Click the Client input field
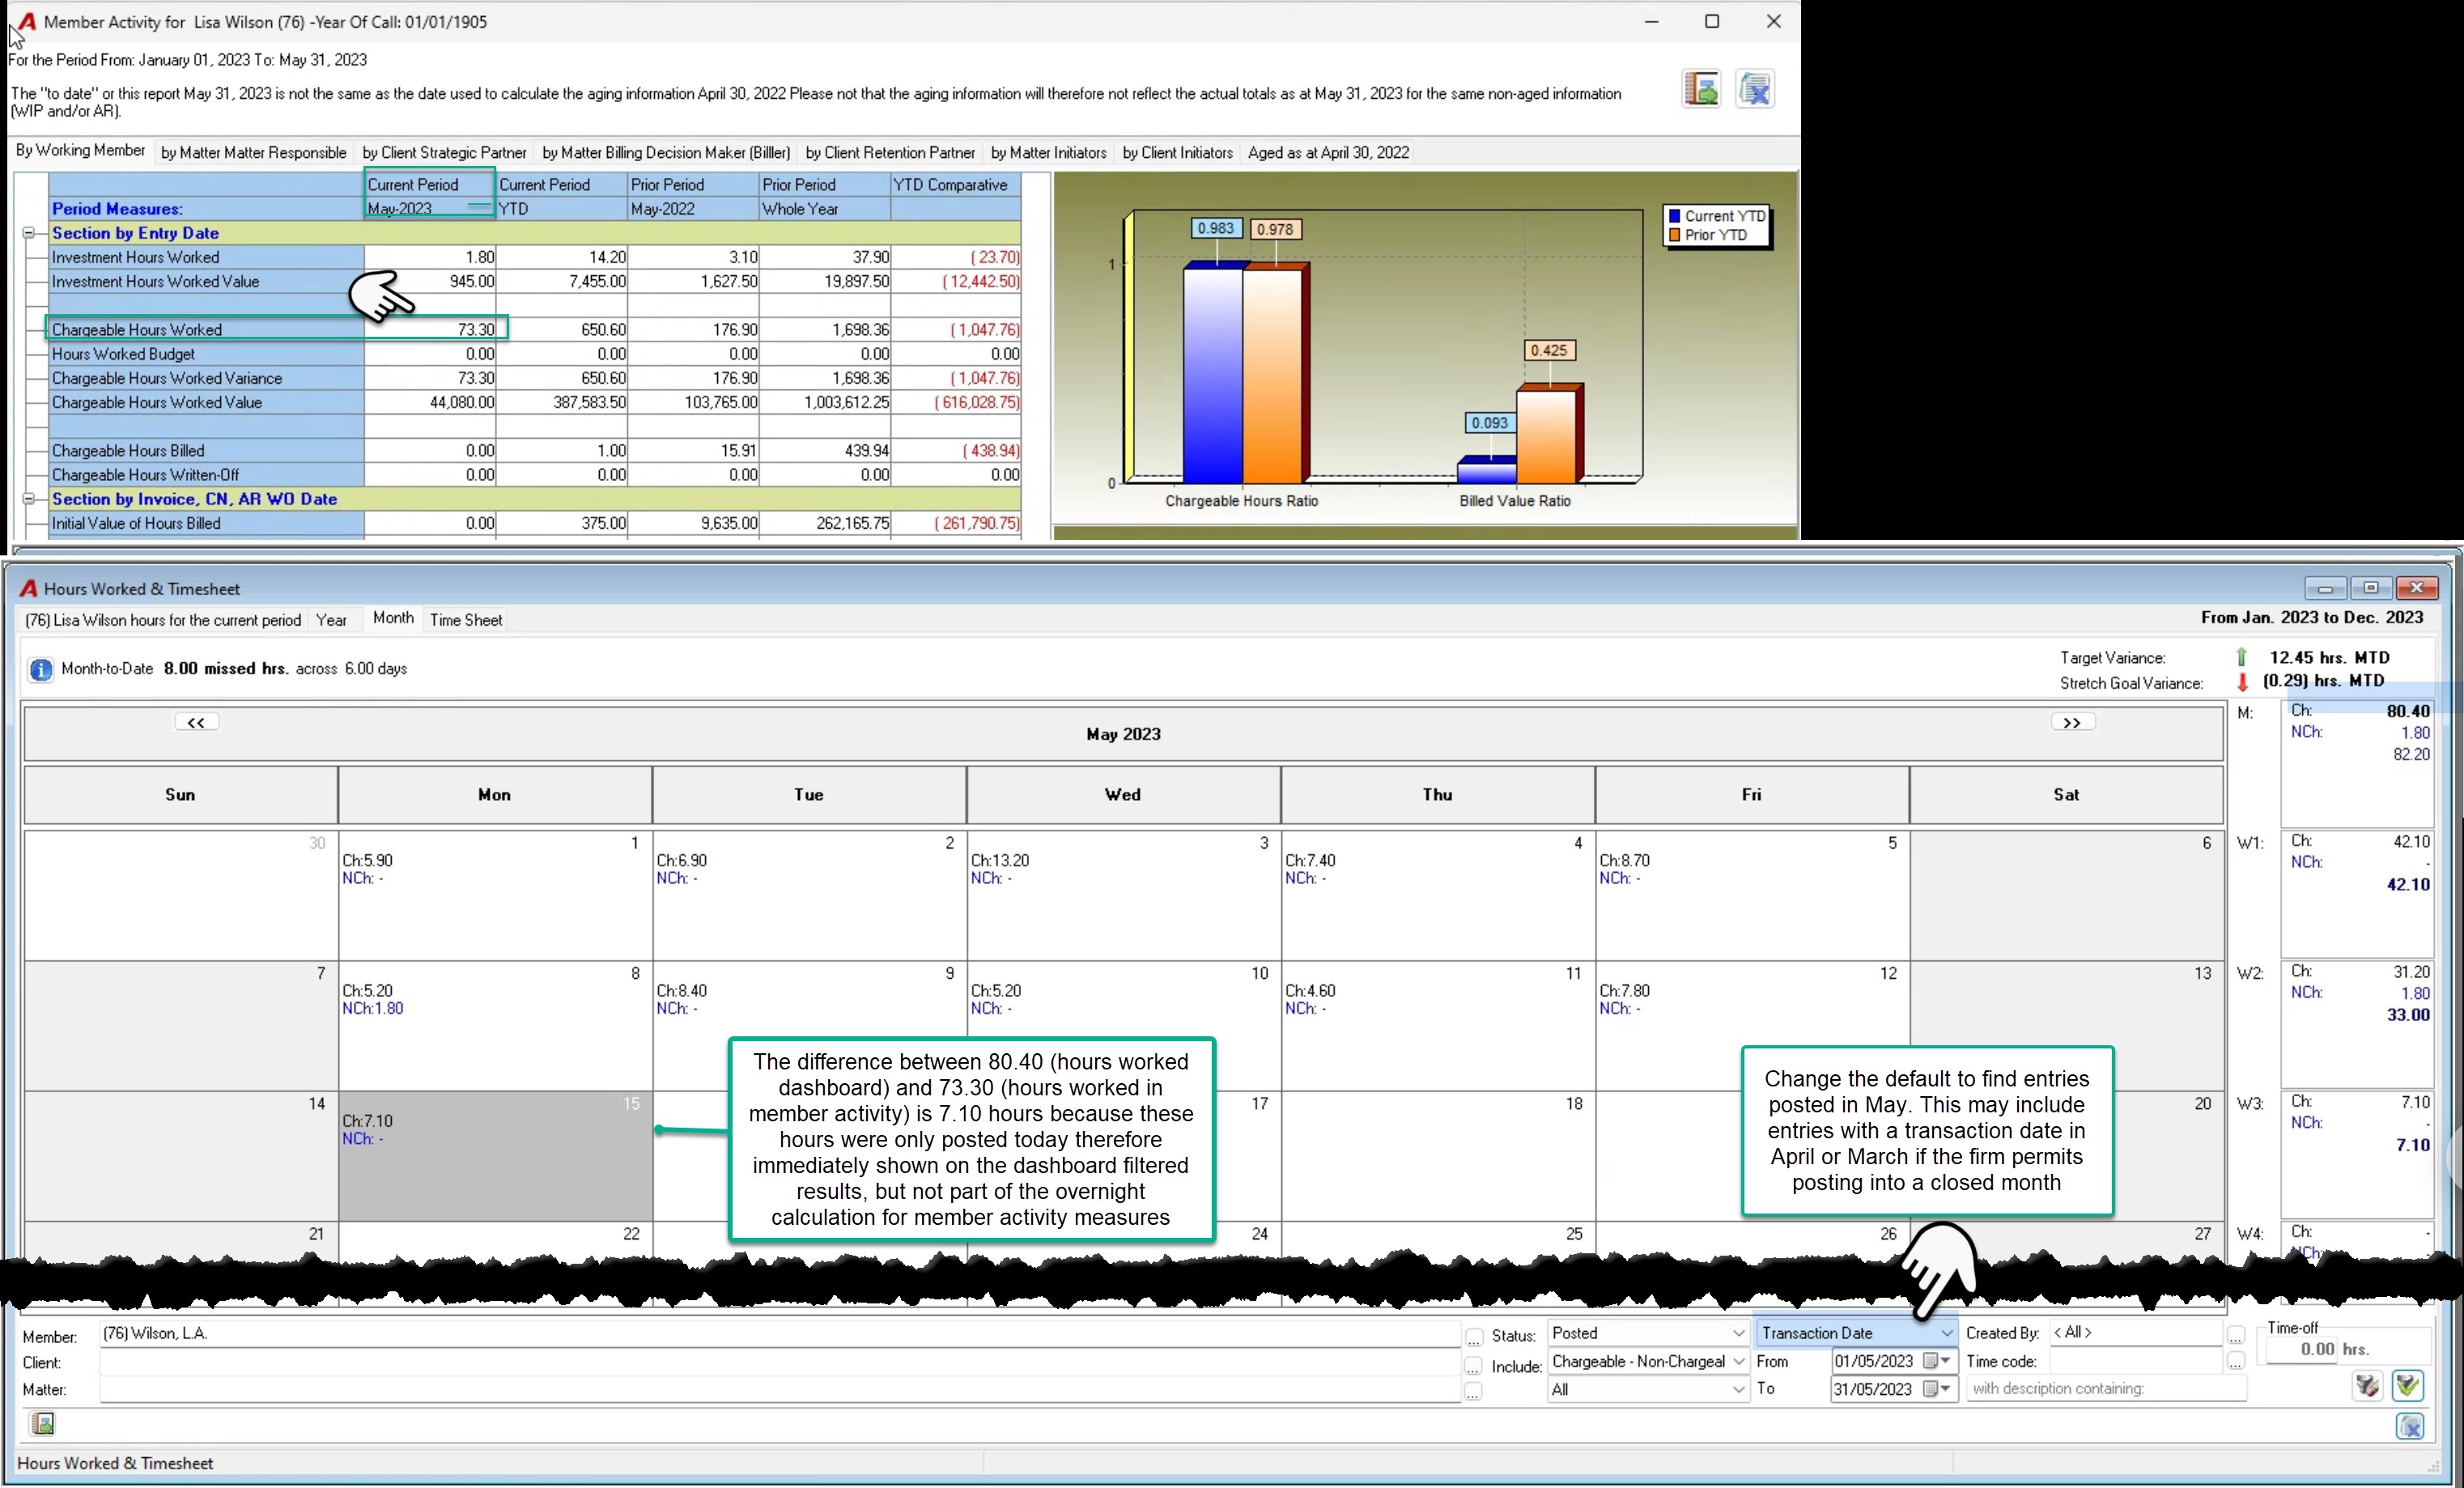Image resolution: width=2464 pixels, height=1488 pixels. click(x=780, y=1364)
